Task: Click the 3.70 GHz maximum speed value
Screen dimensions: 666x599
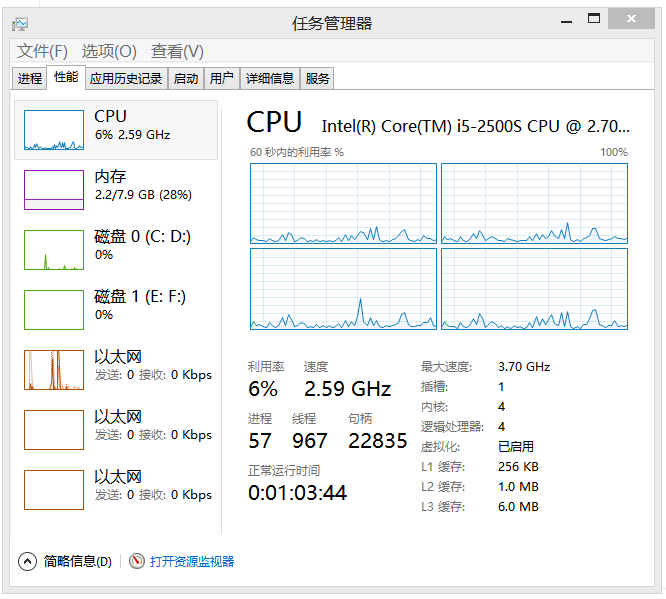Action: coord(524,367)
